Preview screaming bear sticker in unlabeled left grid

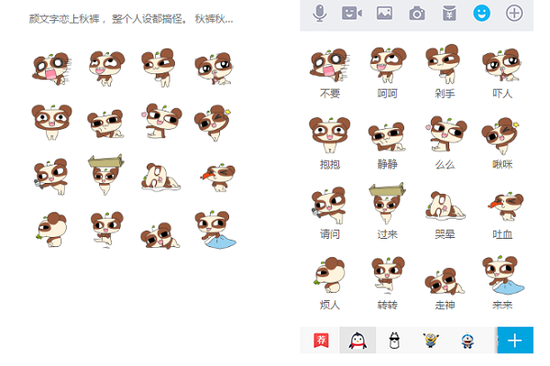tap(52, 69)
